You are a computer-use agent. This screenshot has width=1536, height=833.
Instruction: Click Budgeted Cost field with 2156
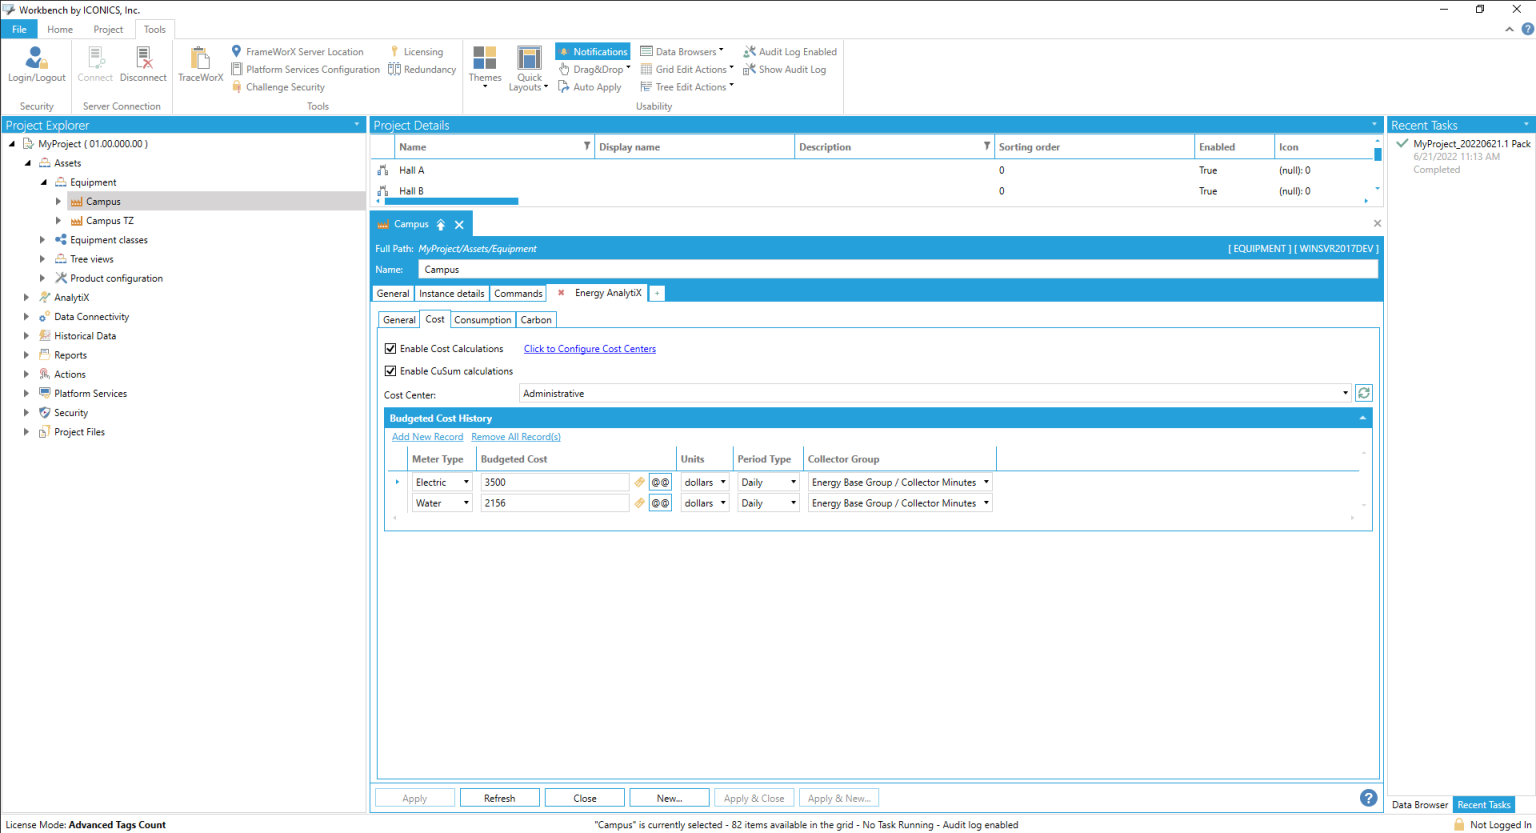point(555,503)
